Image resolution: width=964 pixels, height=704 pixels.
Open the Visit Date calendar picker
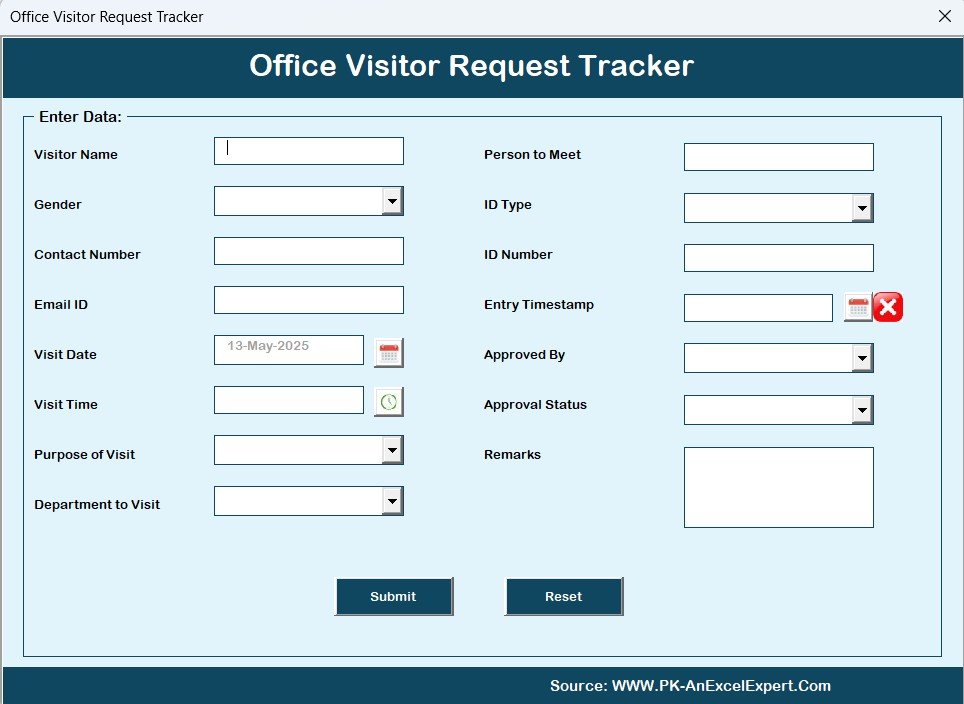[389, 353]
